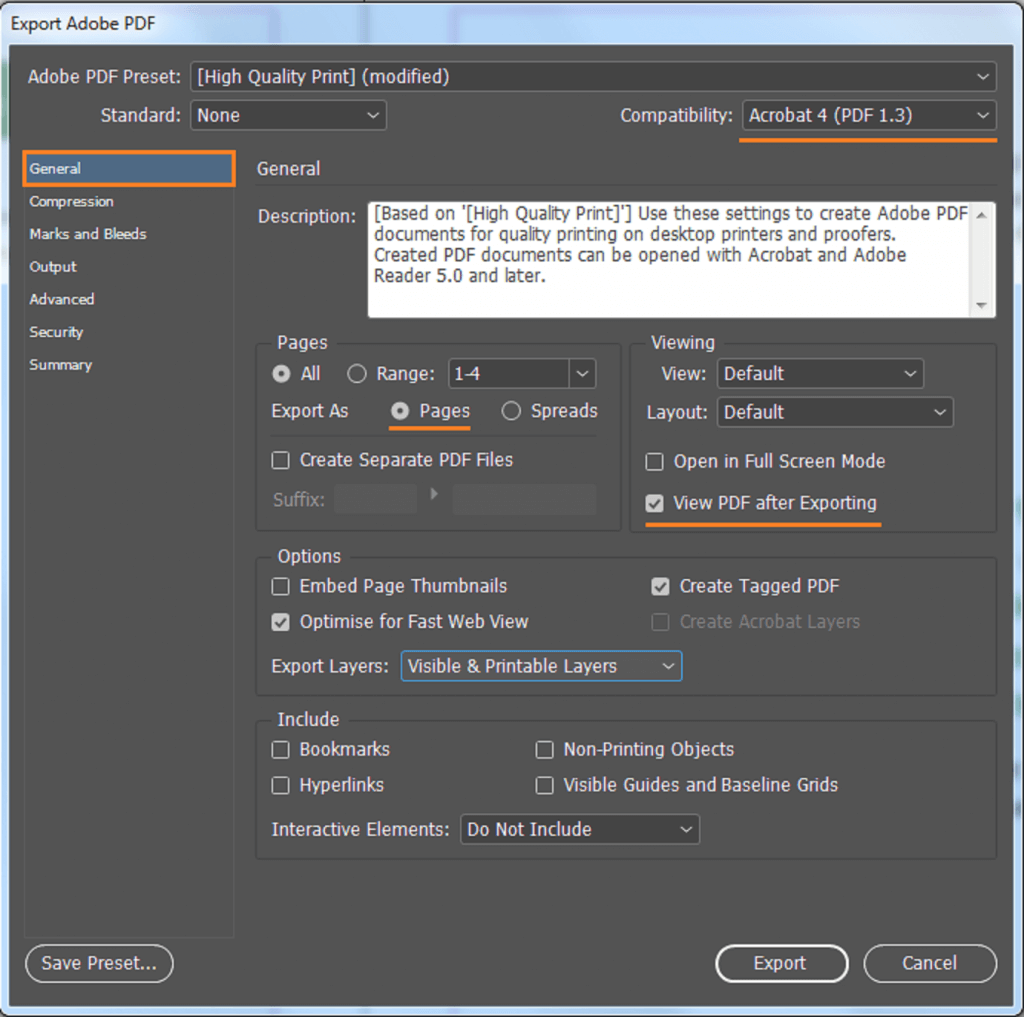Open the Compatibility dropdown showing Acrobat 4

869,115
